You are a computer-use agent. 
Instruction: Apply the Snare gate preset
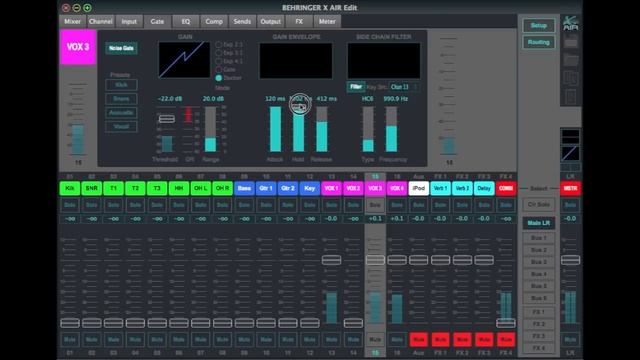point(121,99)
